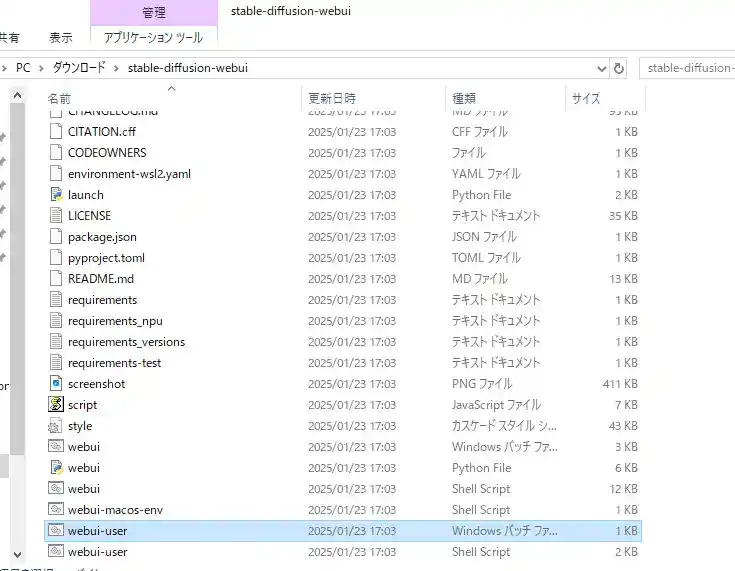The image size is (735, 571).
Task: Click stable-diffusion-webui in the address bar
Action: coord(188,68)
